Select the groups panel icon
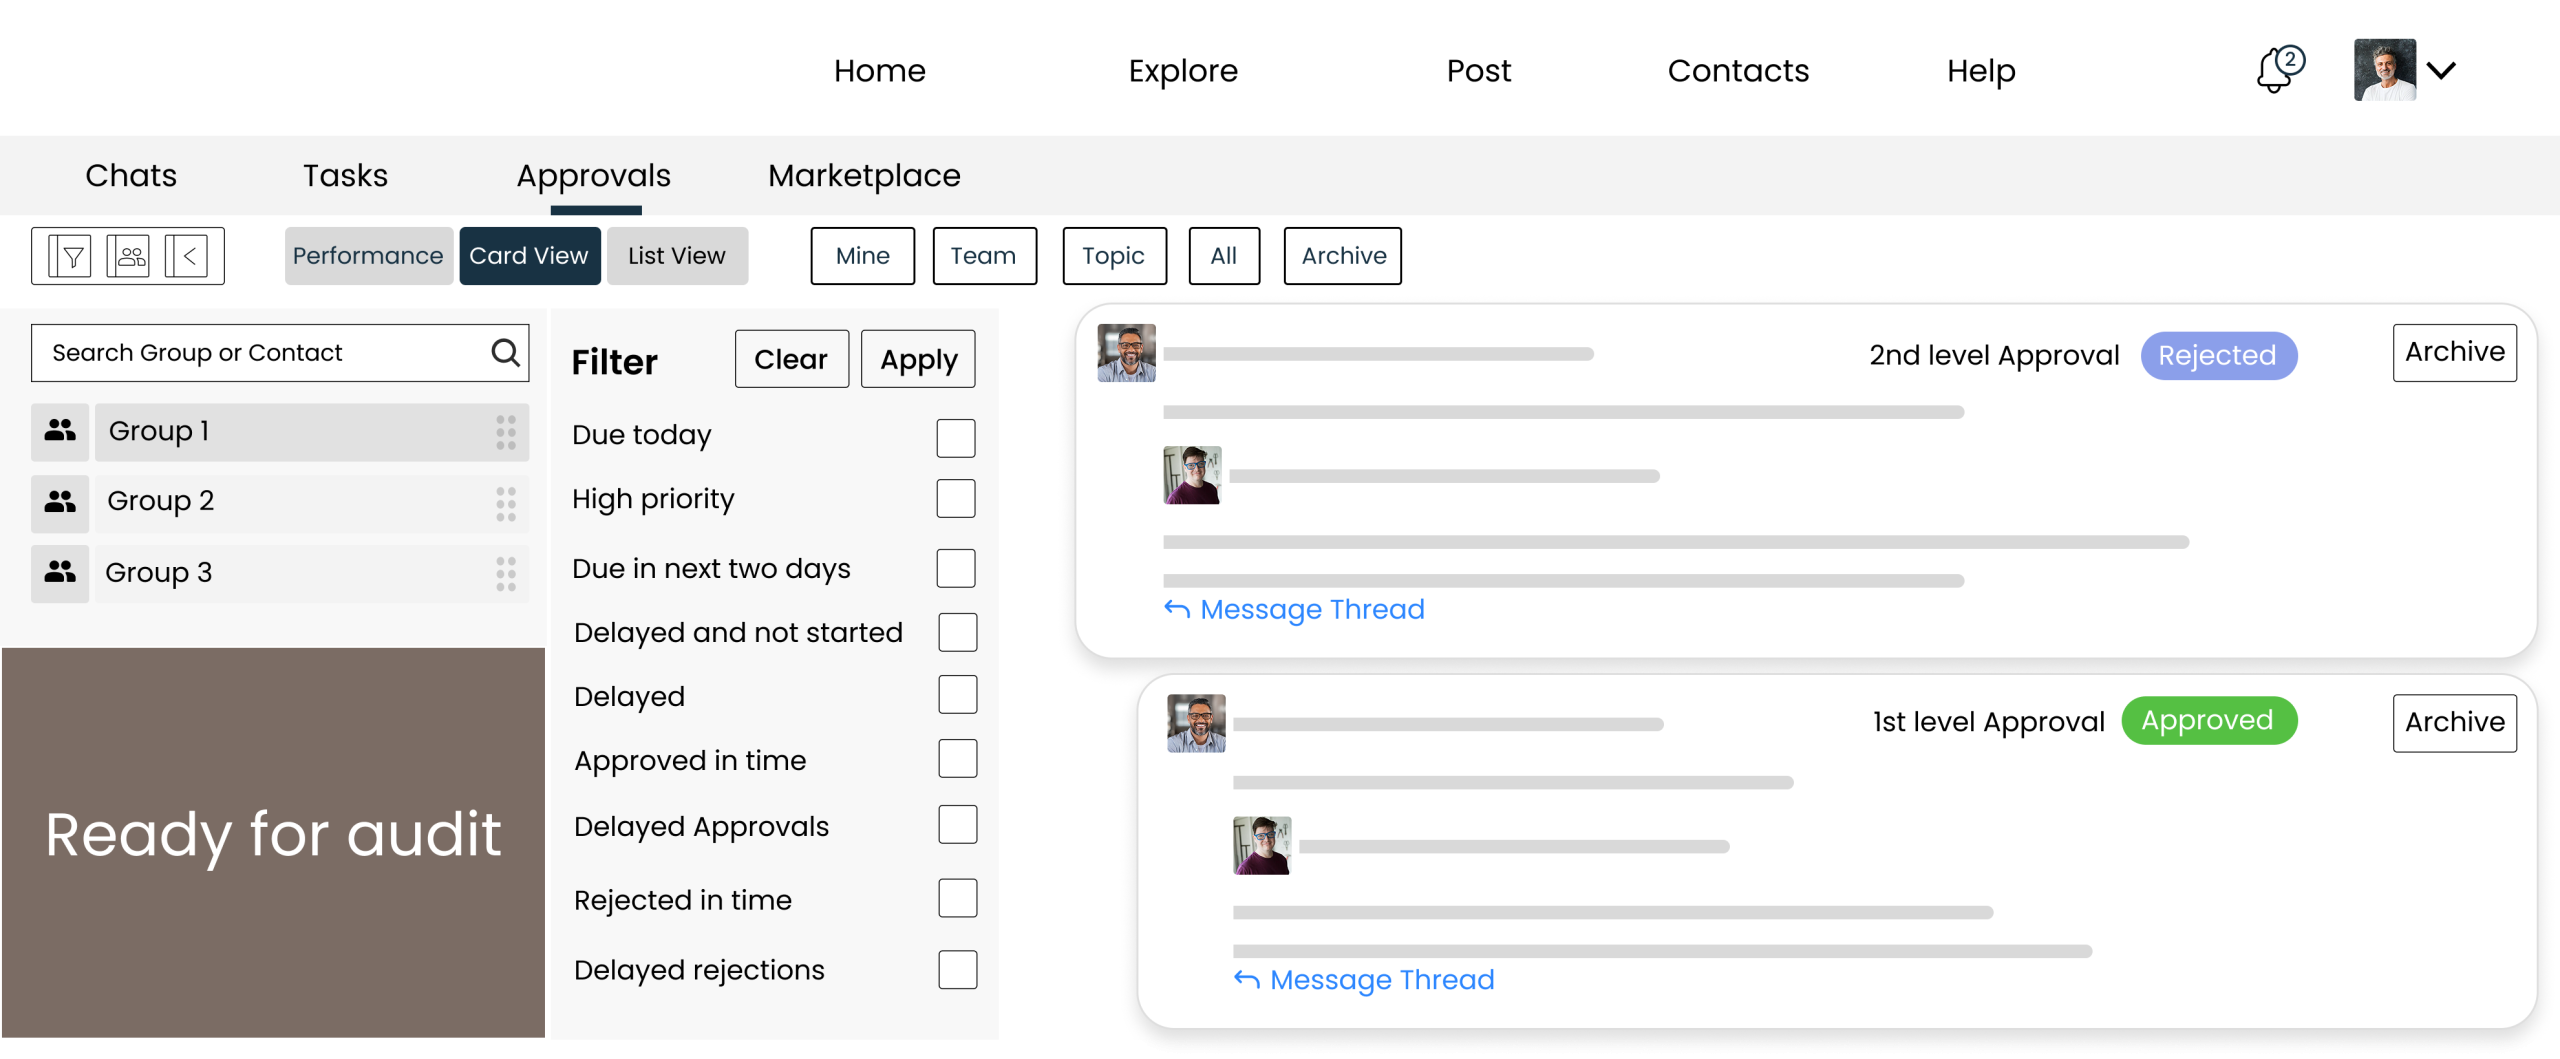 pyautogui.click(x=130, y=256)
